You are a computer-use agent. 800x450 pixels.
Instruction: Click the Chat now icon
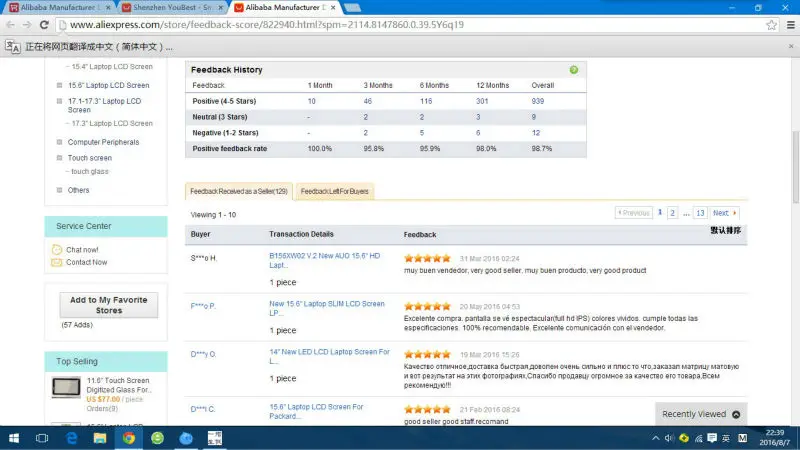tap(57, 249)
